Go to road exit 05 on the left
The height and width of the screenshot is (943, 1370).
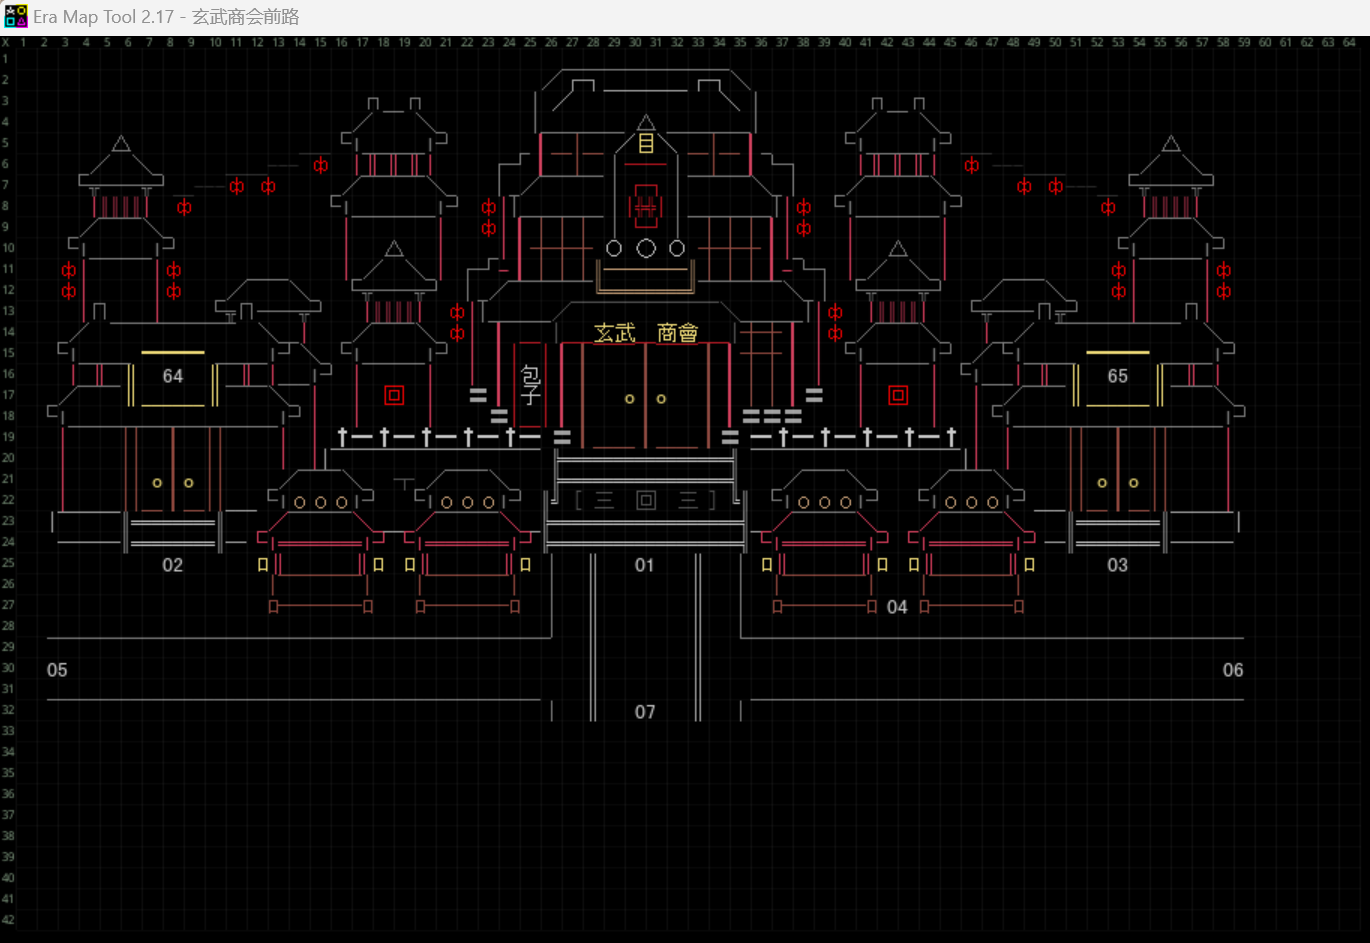click(x=58, y=671)
